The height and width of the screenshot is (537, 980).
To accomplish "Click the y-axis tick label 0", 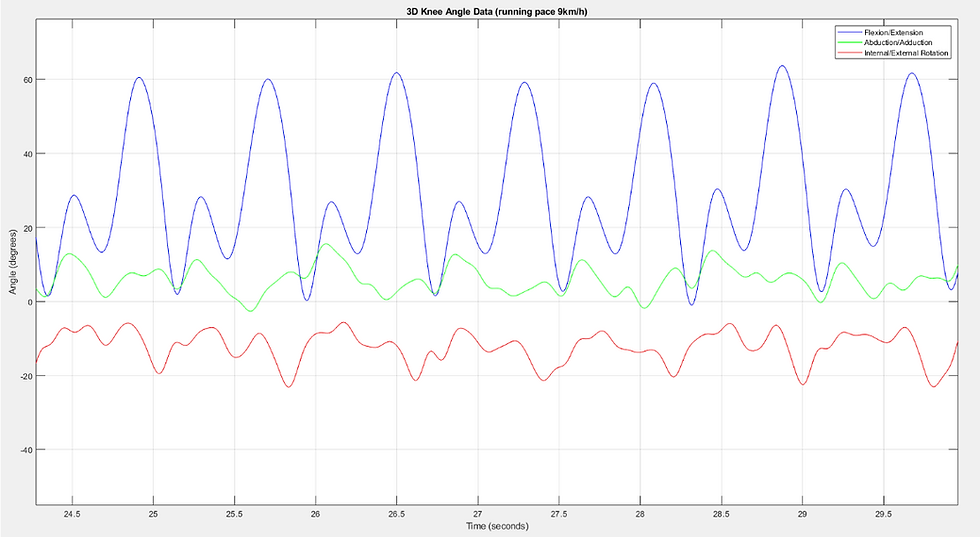I will coord(30,302).
